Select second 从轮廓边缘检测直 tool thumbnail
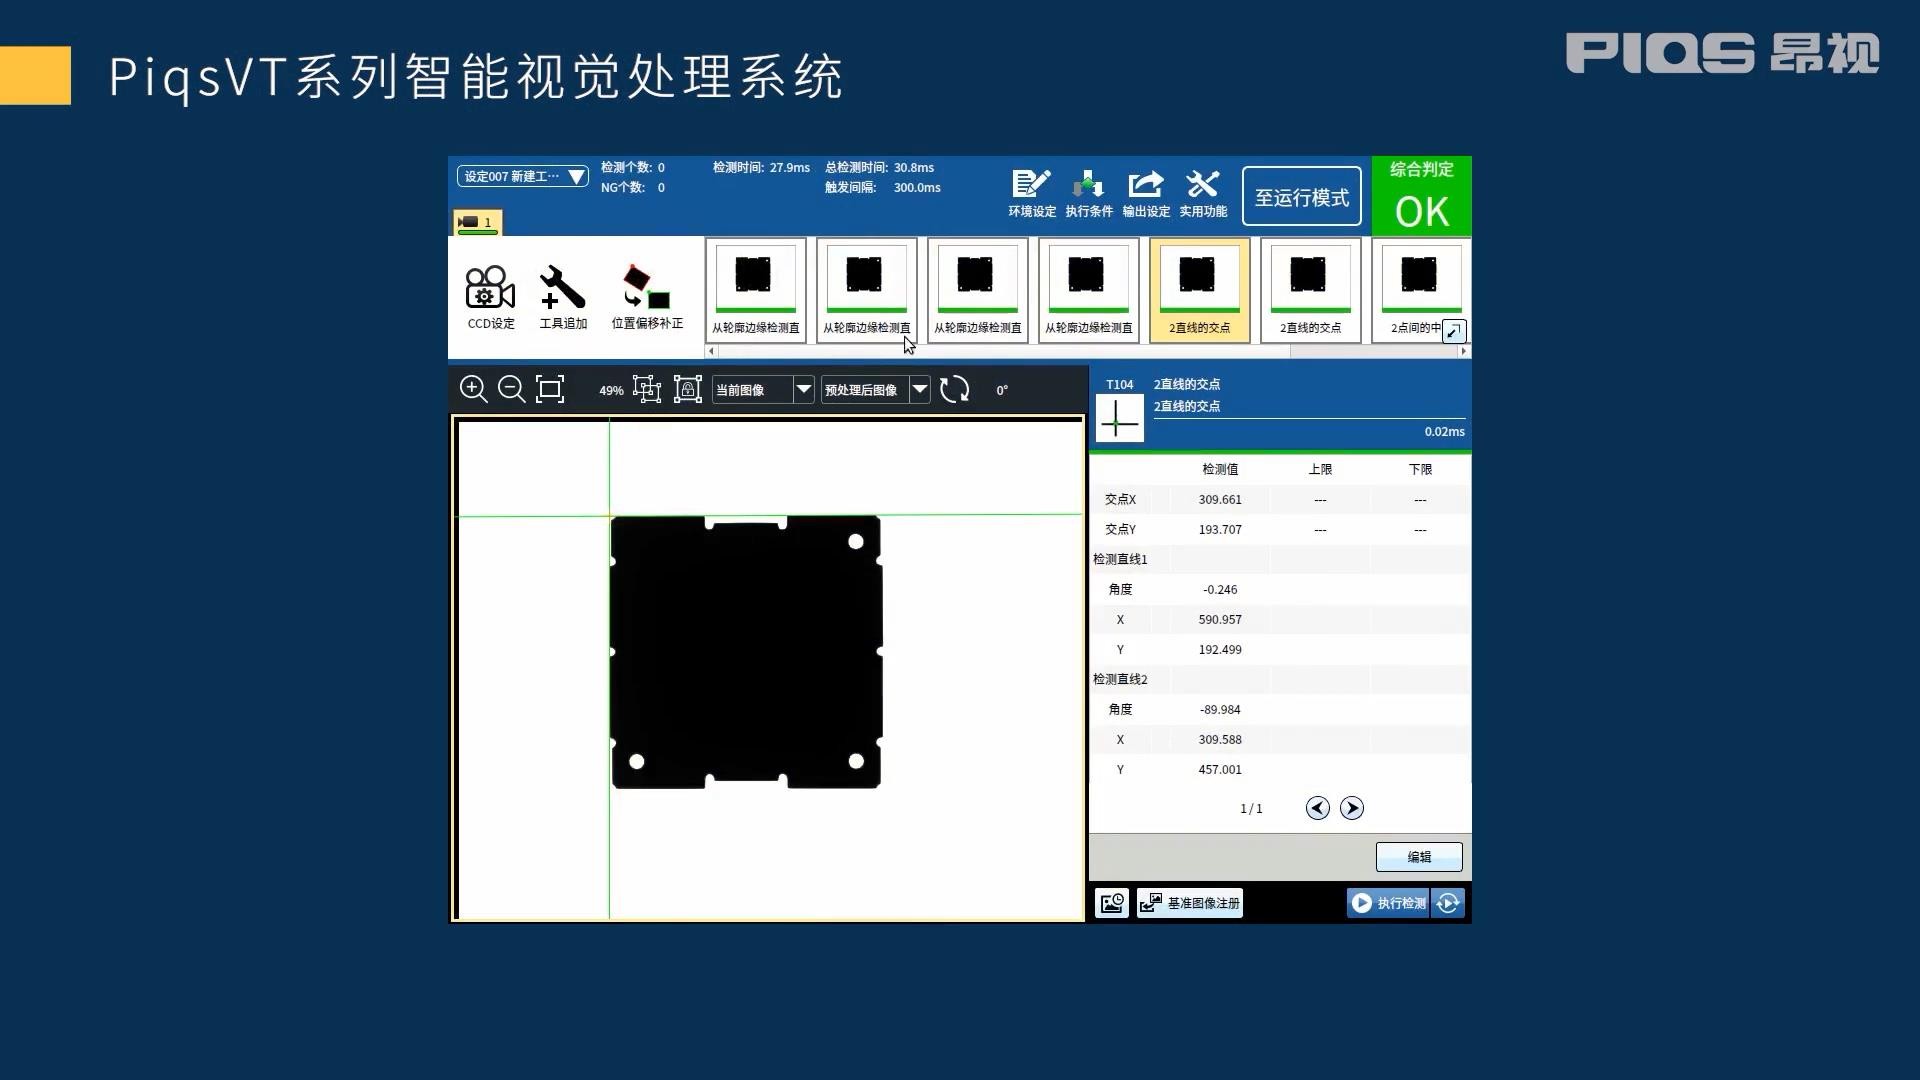The height and width of the screenshot is (1080, 1920). pyautogui.click(x=866, y=290)
